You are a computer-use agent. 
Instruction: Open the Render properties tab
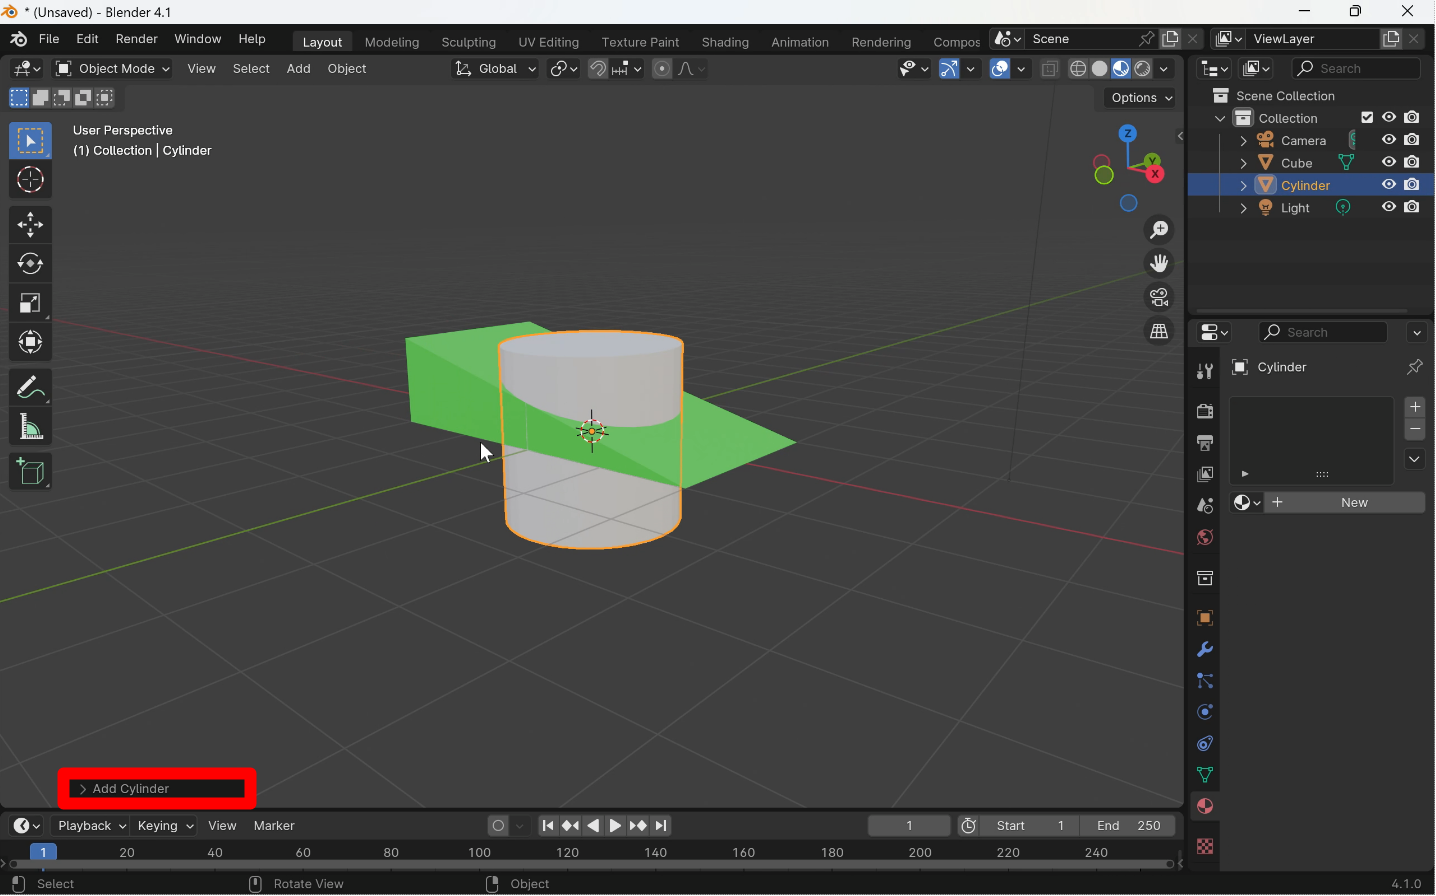[1205, 411]
